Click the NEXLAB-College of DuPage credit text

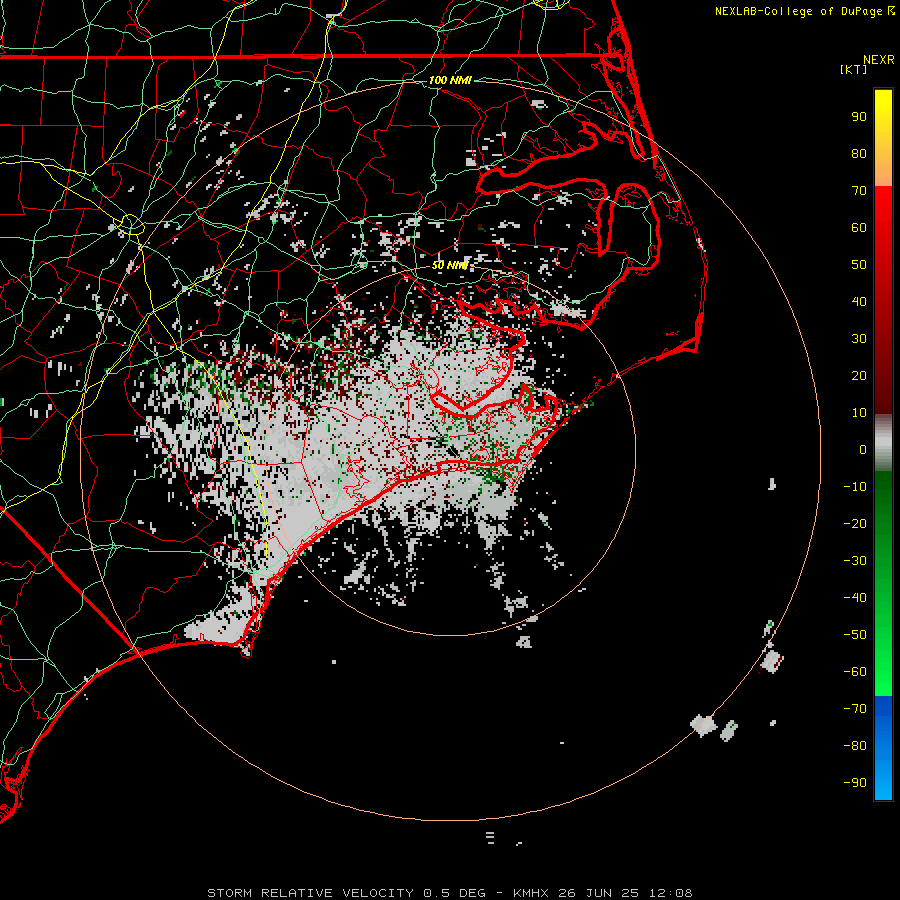(x=798, y=11)
